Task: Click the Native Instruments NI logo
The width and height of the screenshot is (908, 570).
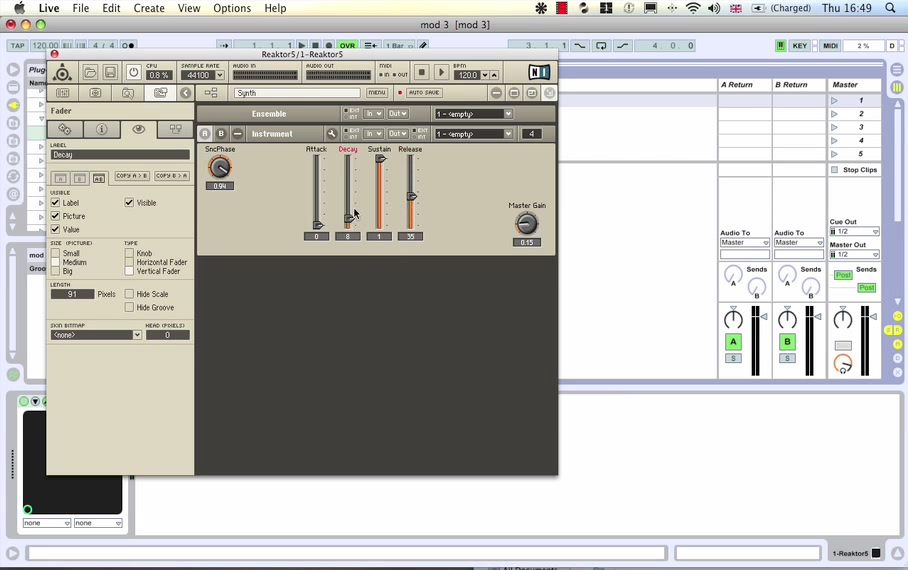Action: [539, 72]
